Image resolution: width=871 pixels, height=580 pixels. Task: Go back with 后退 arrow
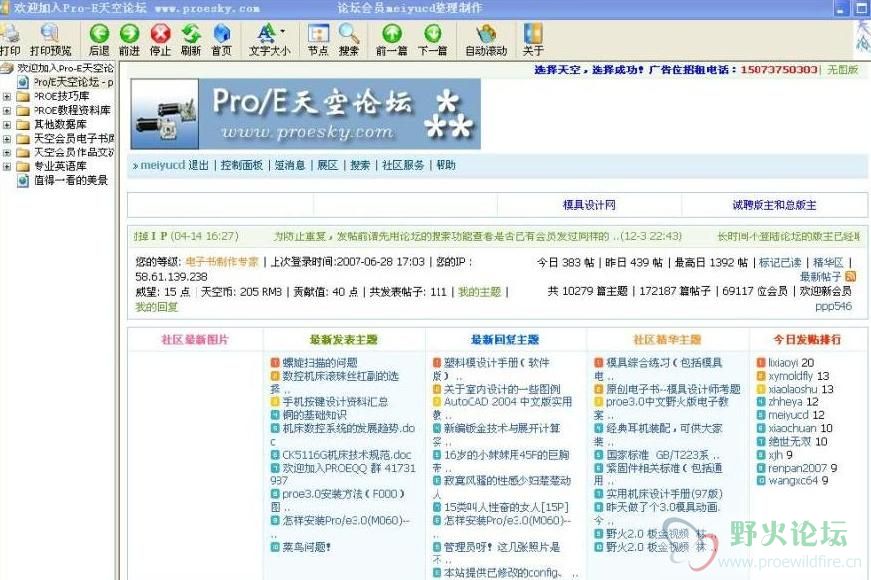tap(99, 34)
